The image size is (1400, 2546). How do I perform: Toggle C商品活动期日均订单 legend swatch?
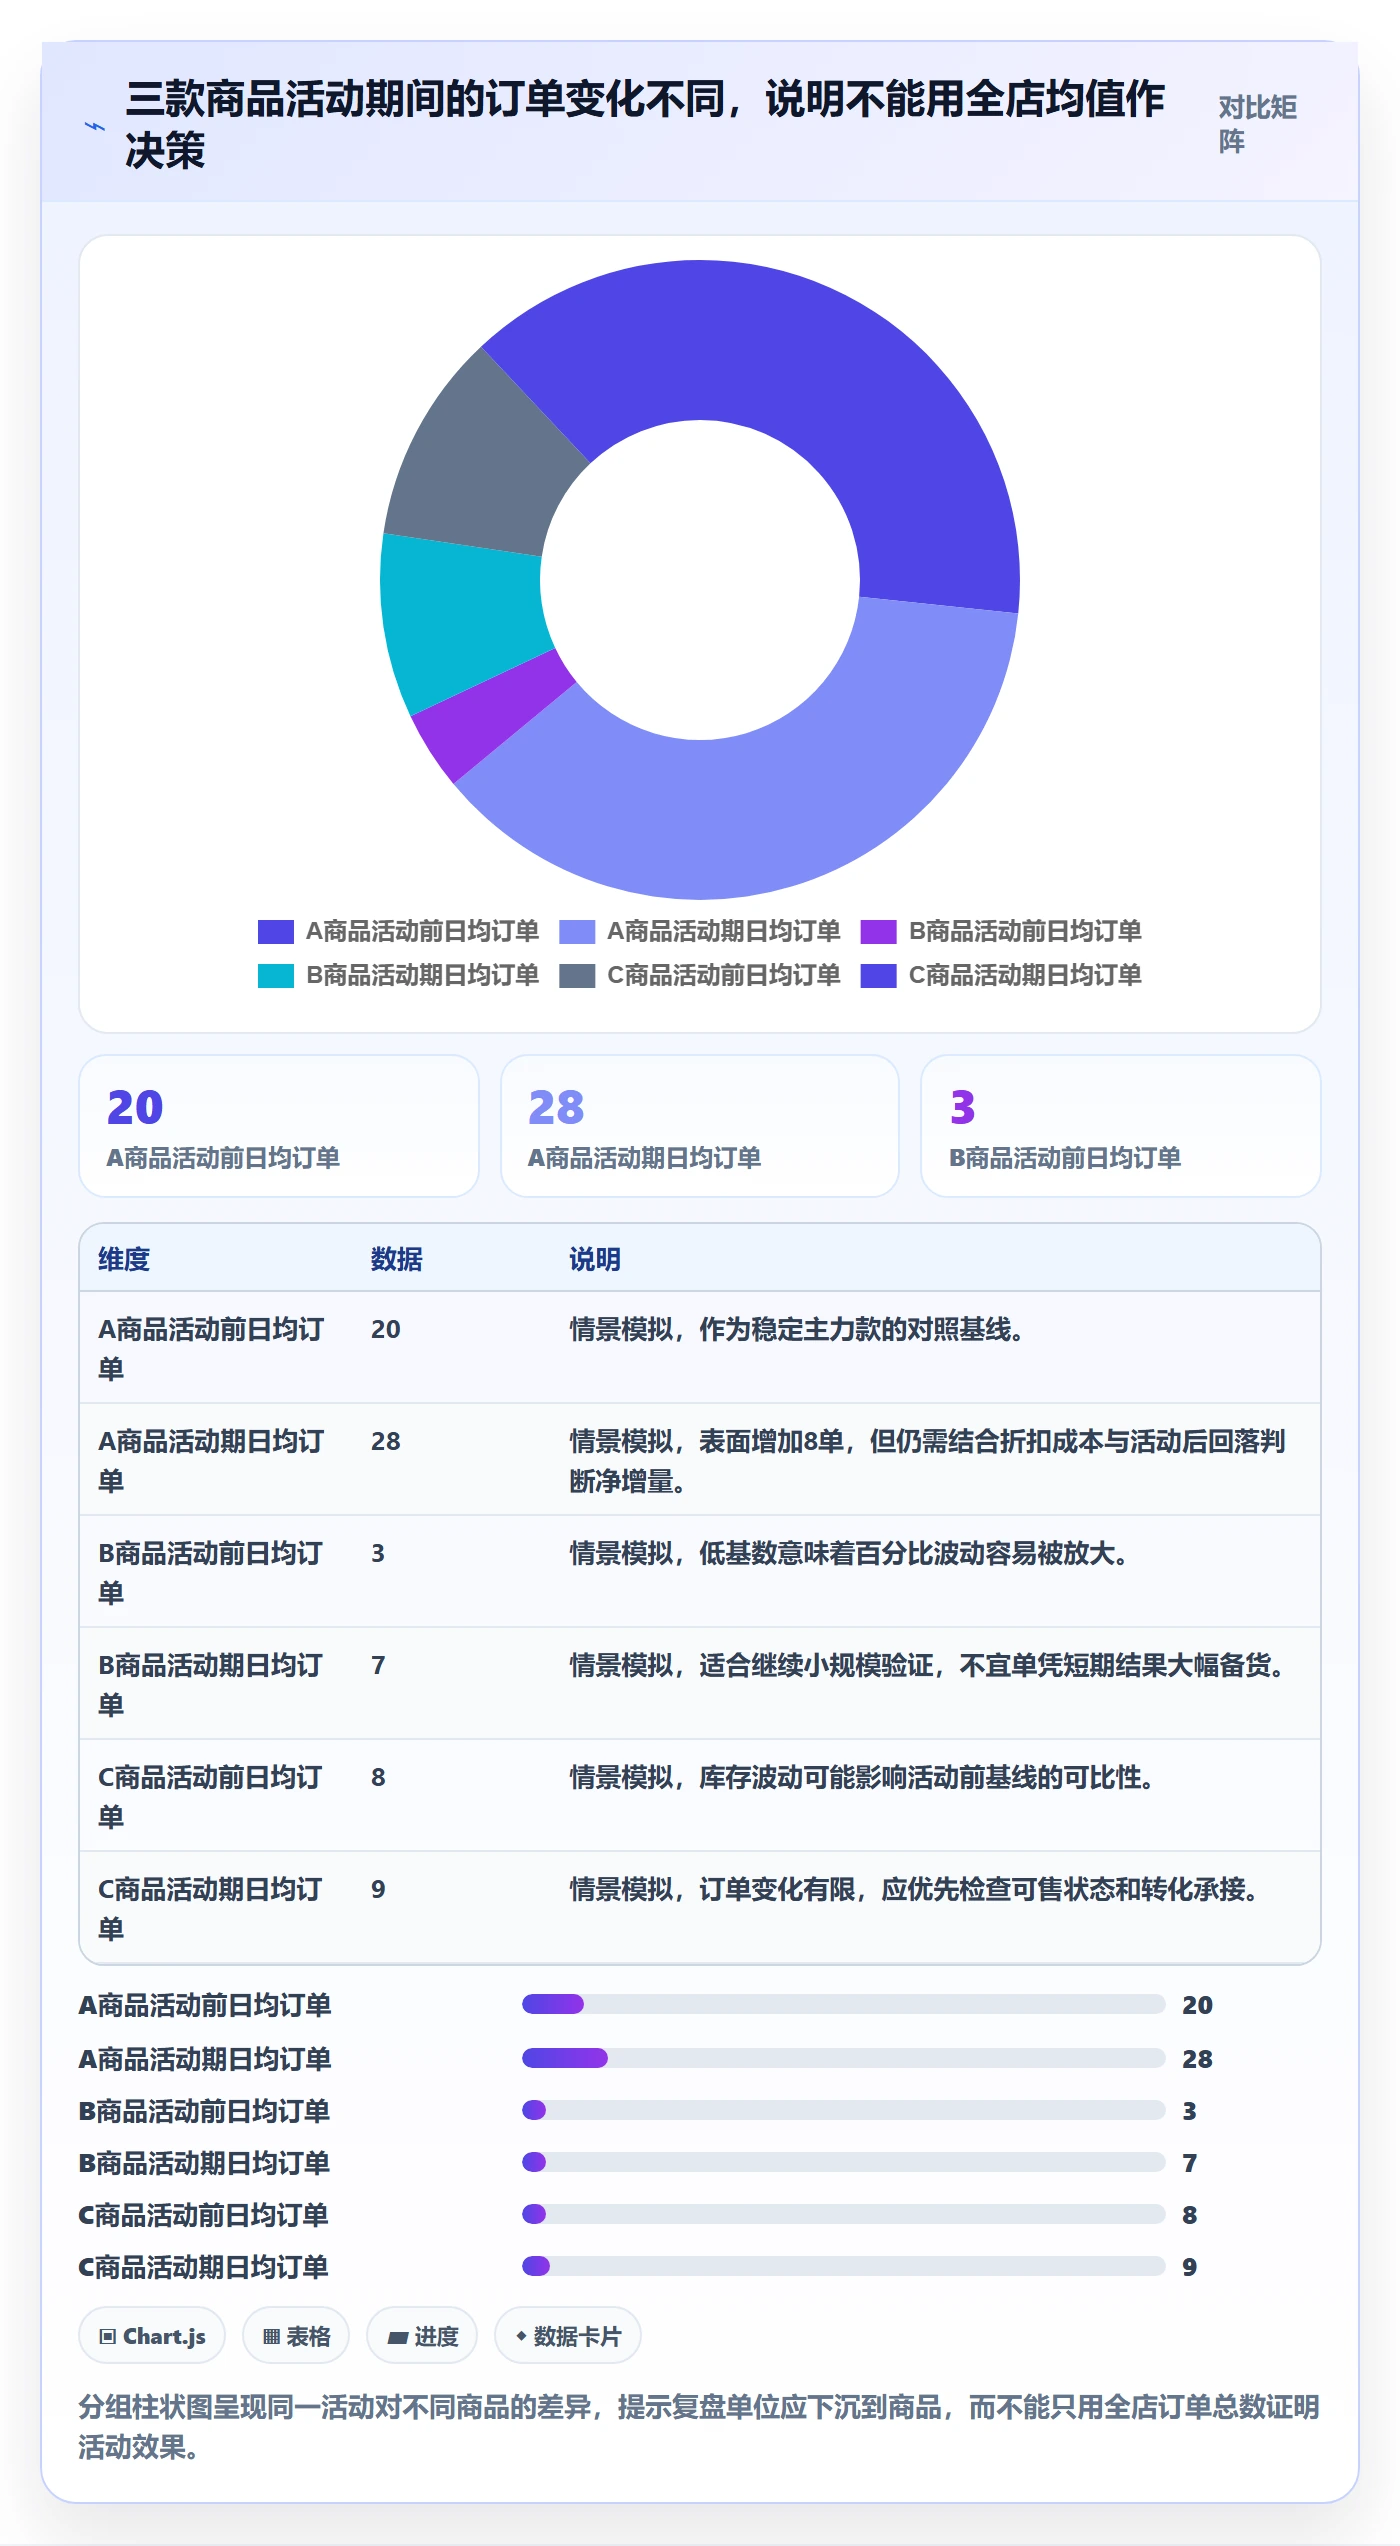[879, 976]
